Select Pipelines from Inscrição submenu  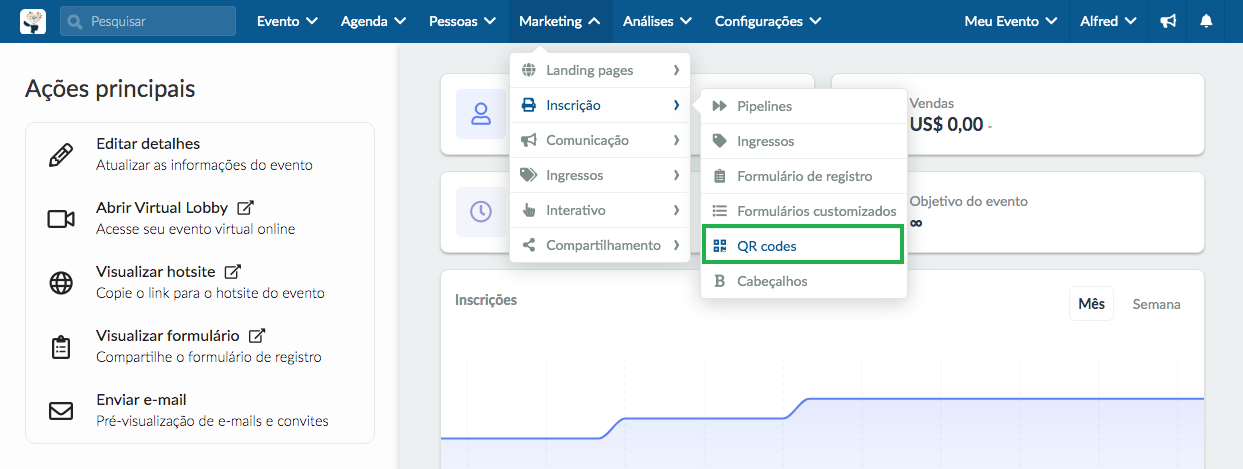point(804,106)
